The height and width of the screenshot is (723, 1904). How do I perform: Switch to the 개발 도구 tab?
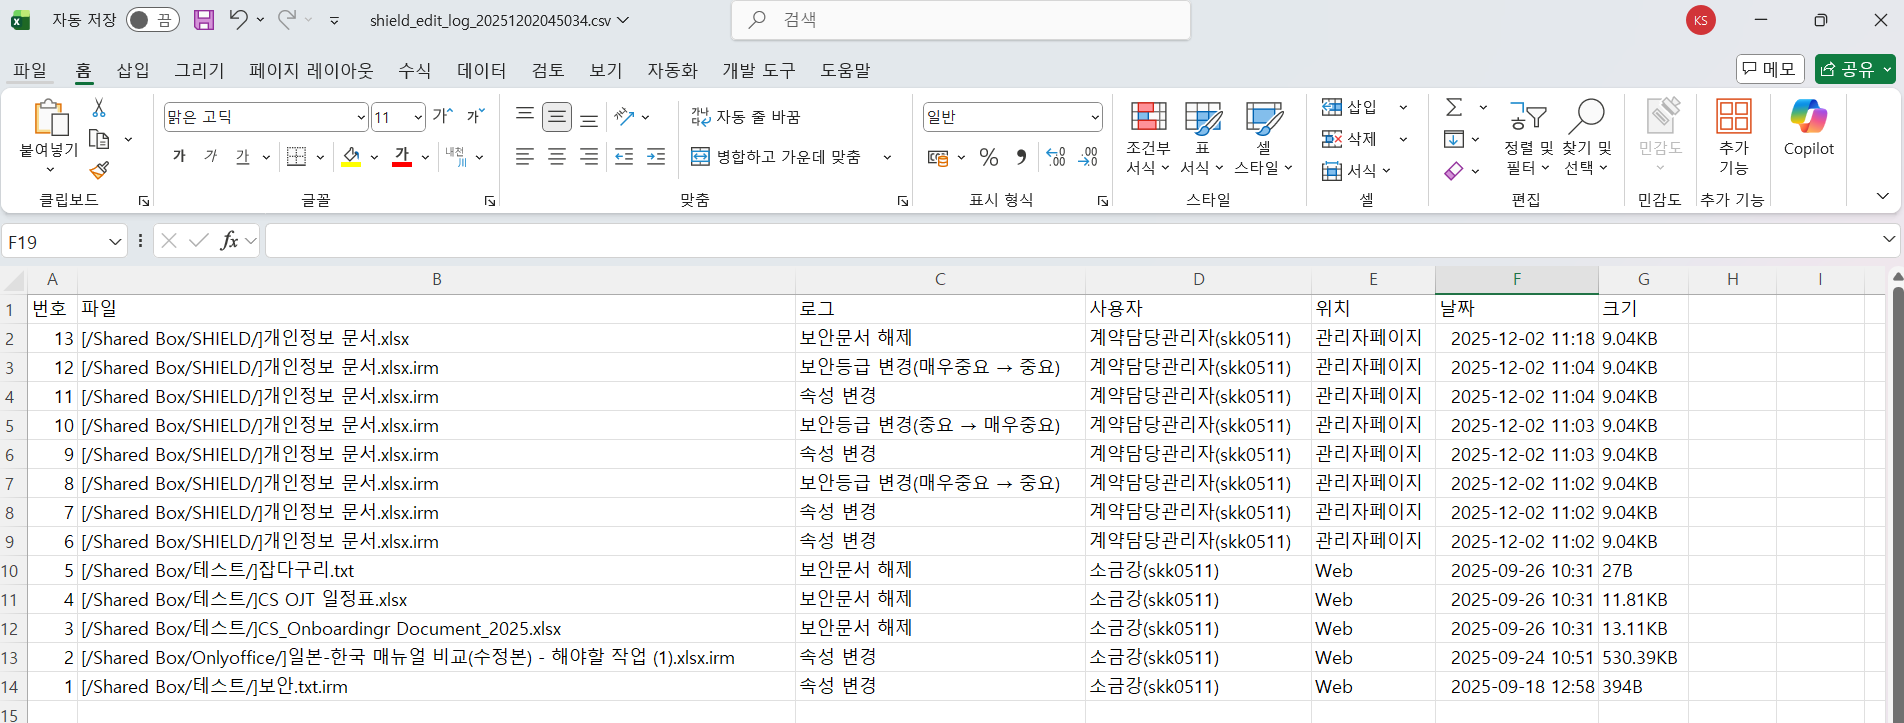[x=759, y=70]
